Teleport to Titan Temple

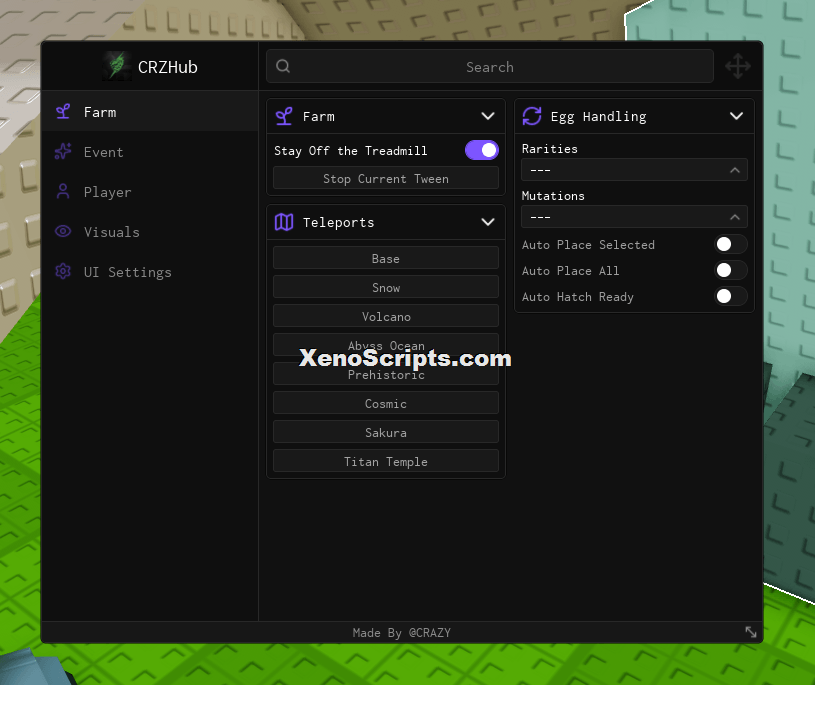386,461
